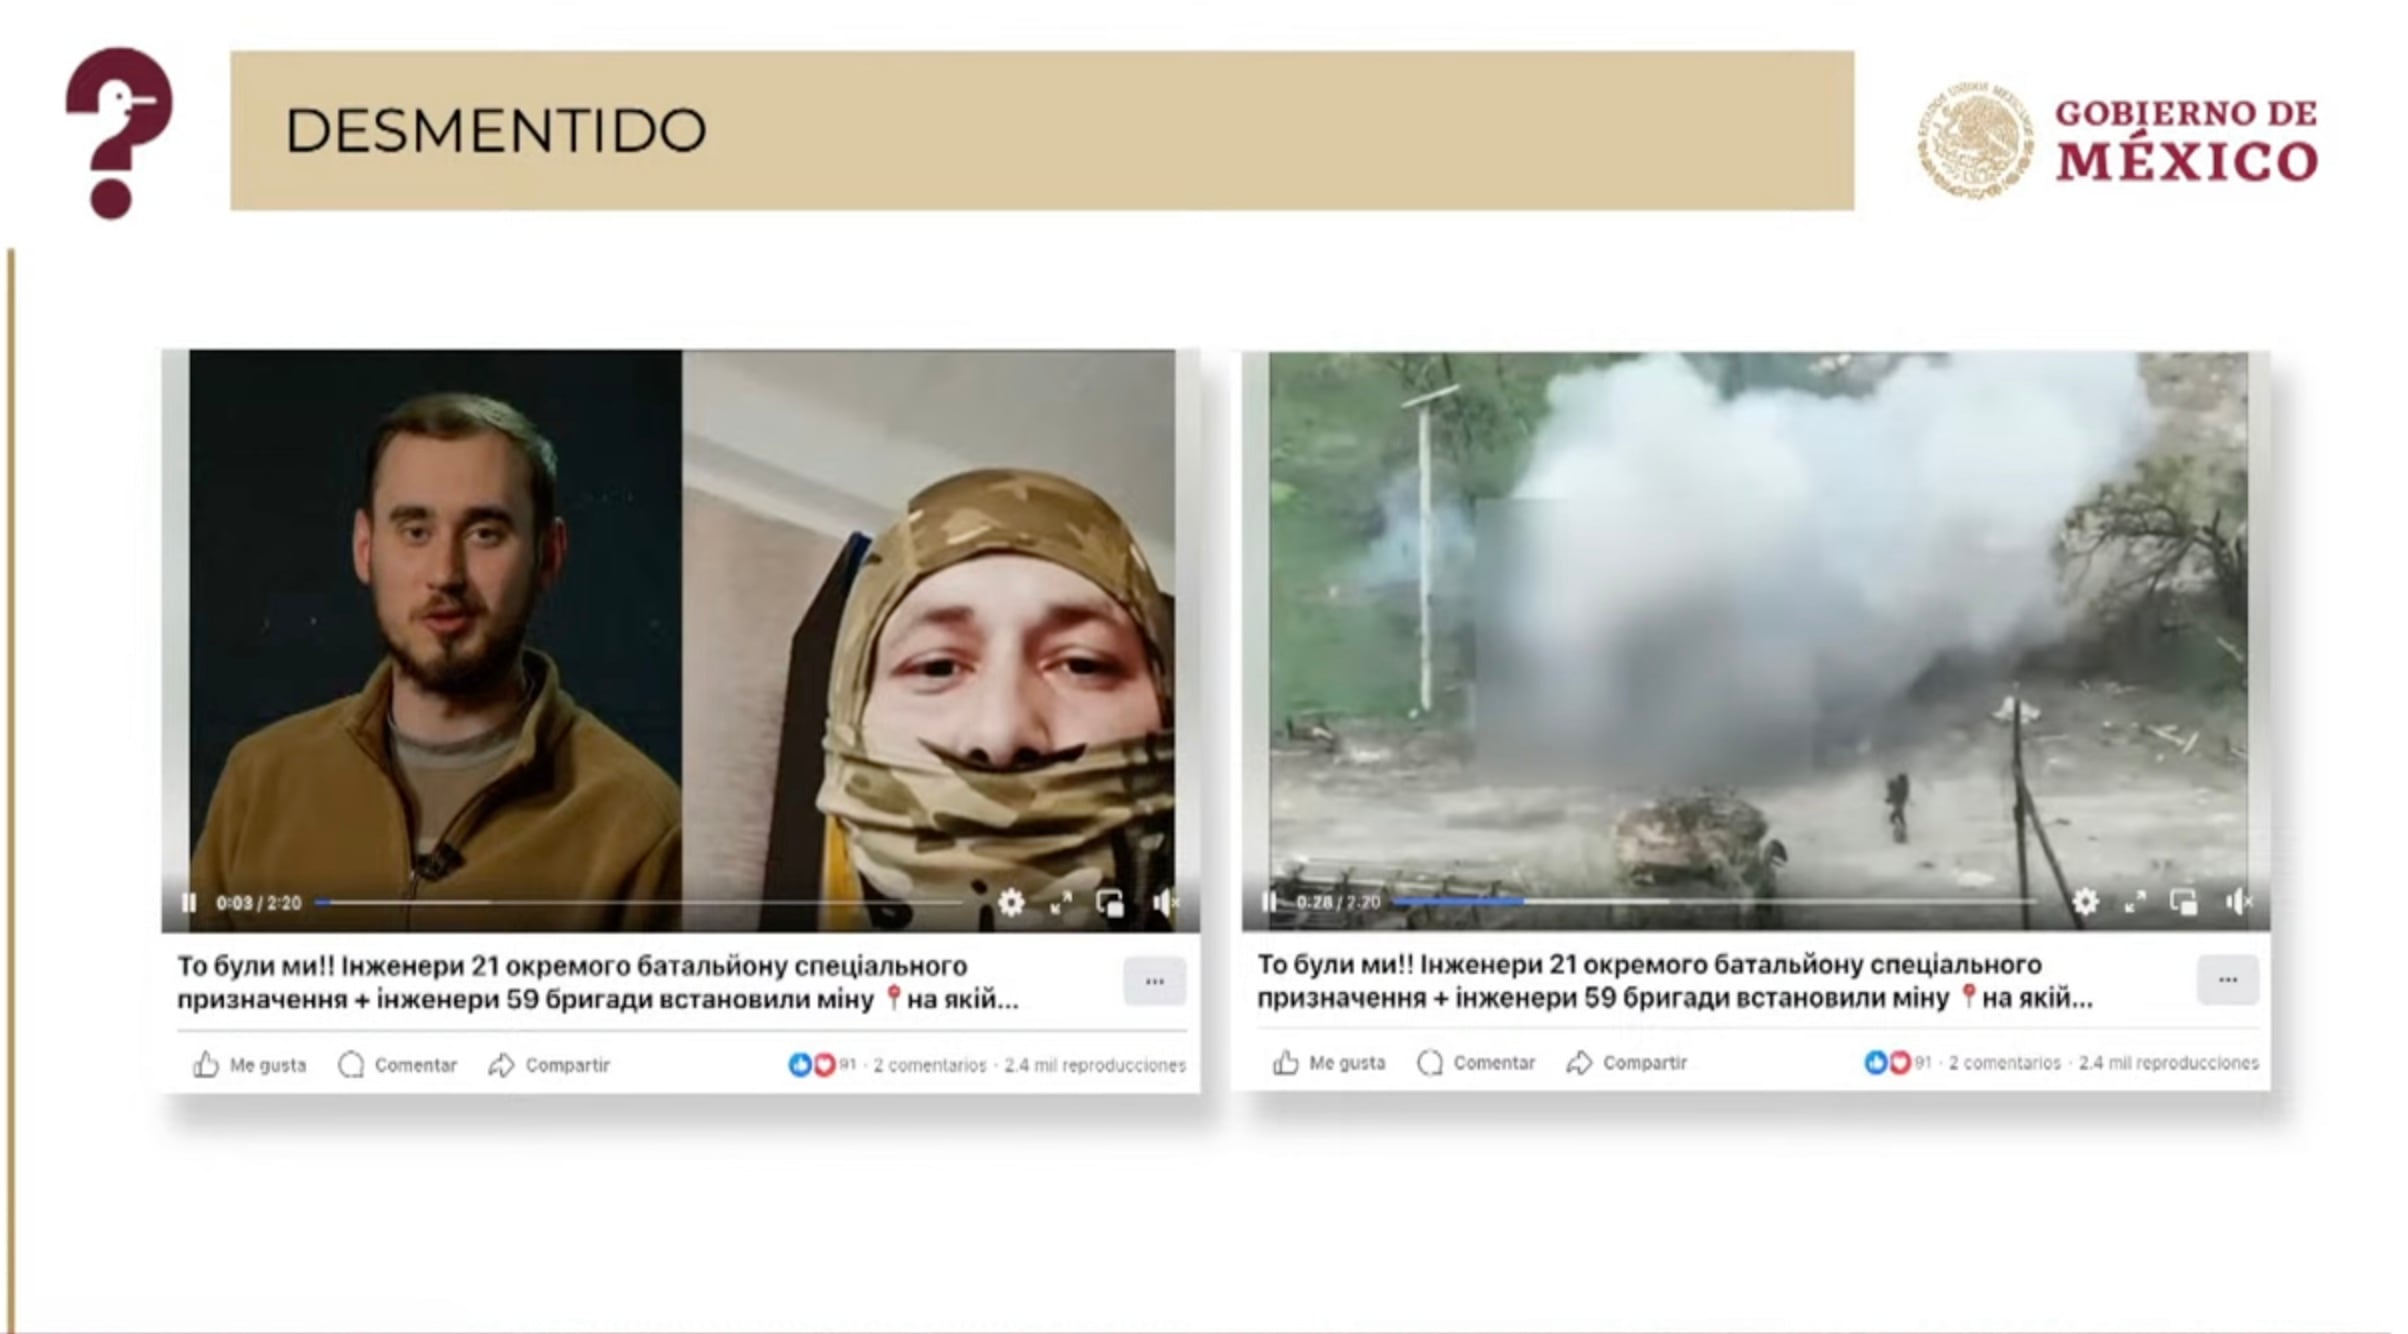2408x1334 pixels.
Task: Enter fullscreen on right video
Action: [2135, 902]
